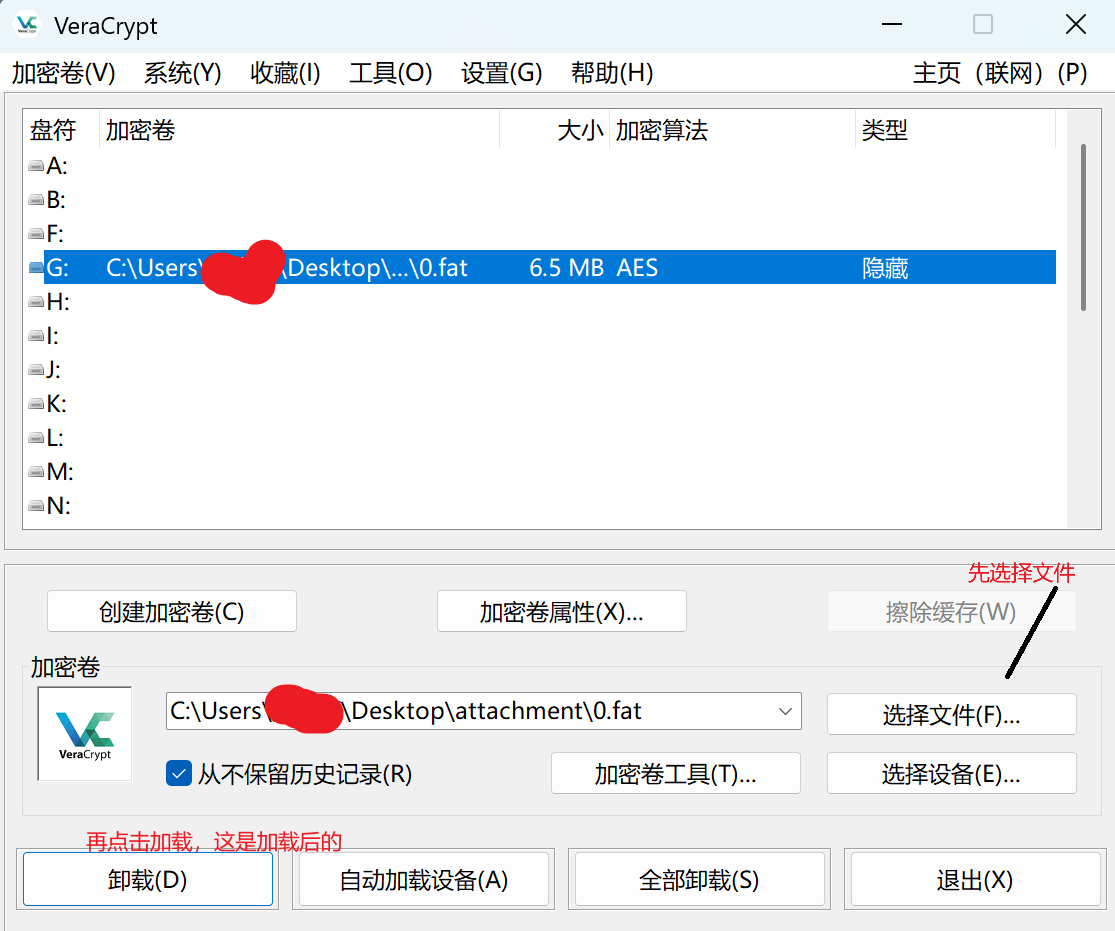Click the drive icon next to A:
The height and width of the screenshot is (931, 1115).
(36, 166)
